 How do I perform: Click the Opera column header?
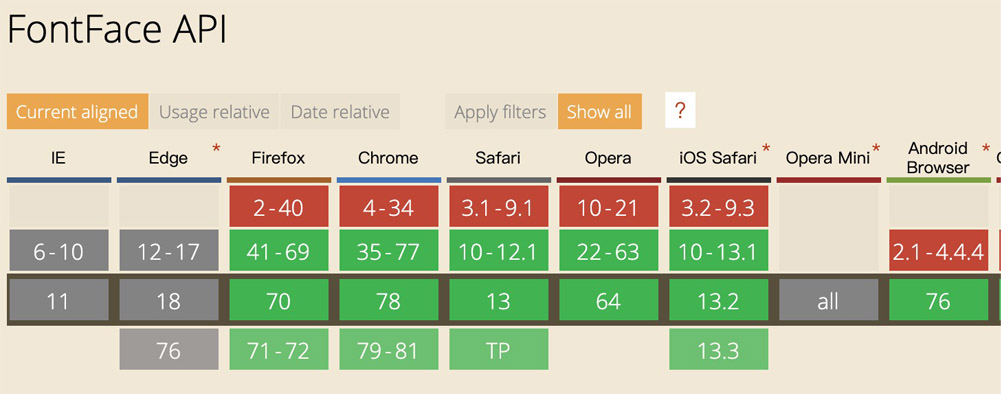click(x=608, y=158)
